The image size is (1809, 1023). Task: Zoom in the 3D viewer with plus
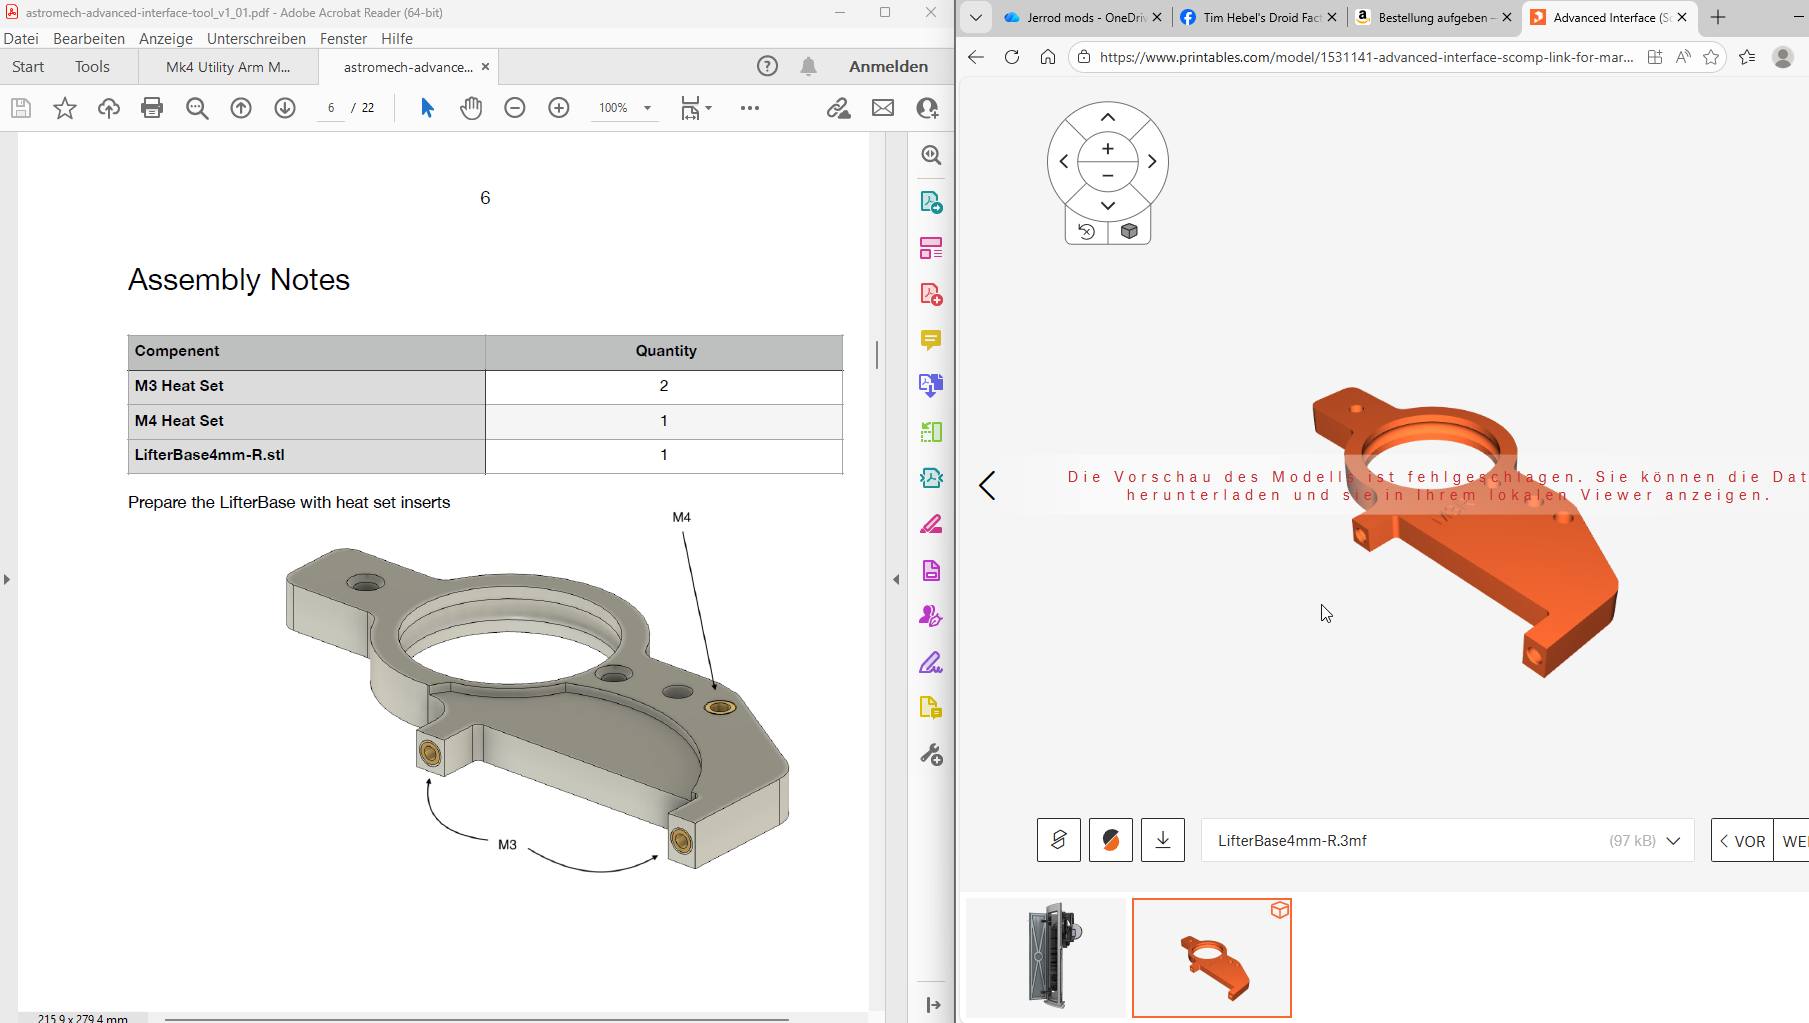tap(1108, 149)
